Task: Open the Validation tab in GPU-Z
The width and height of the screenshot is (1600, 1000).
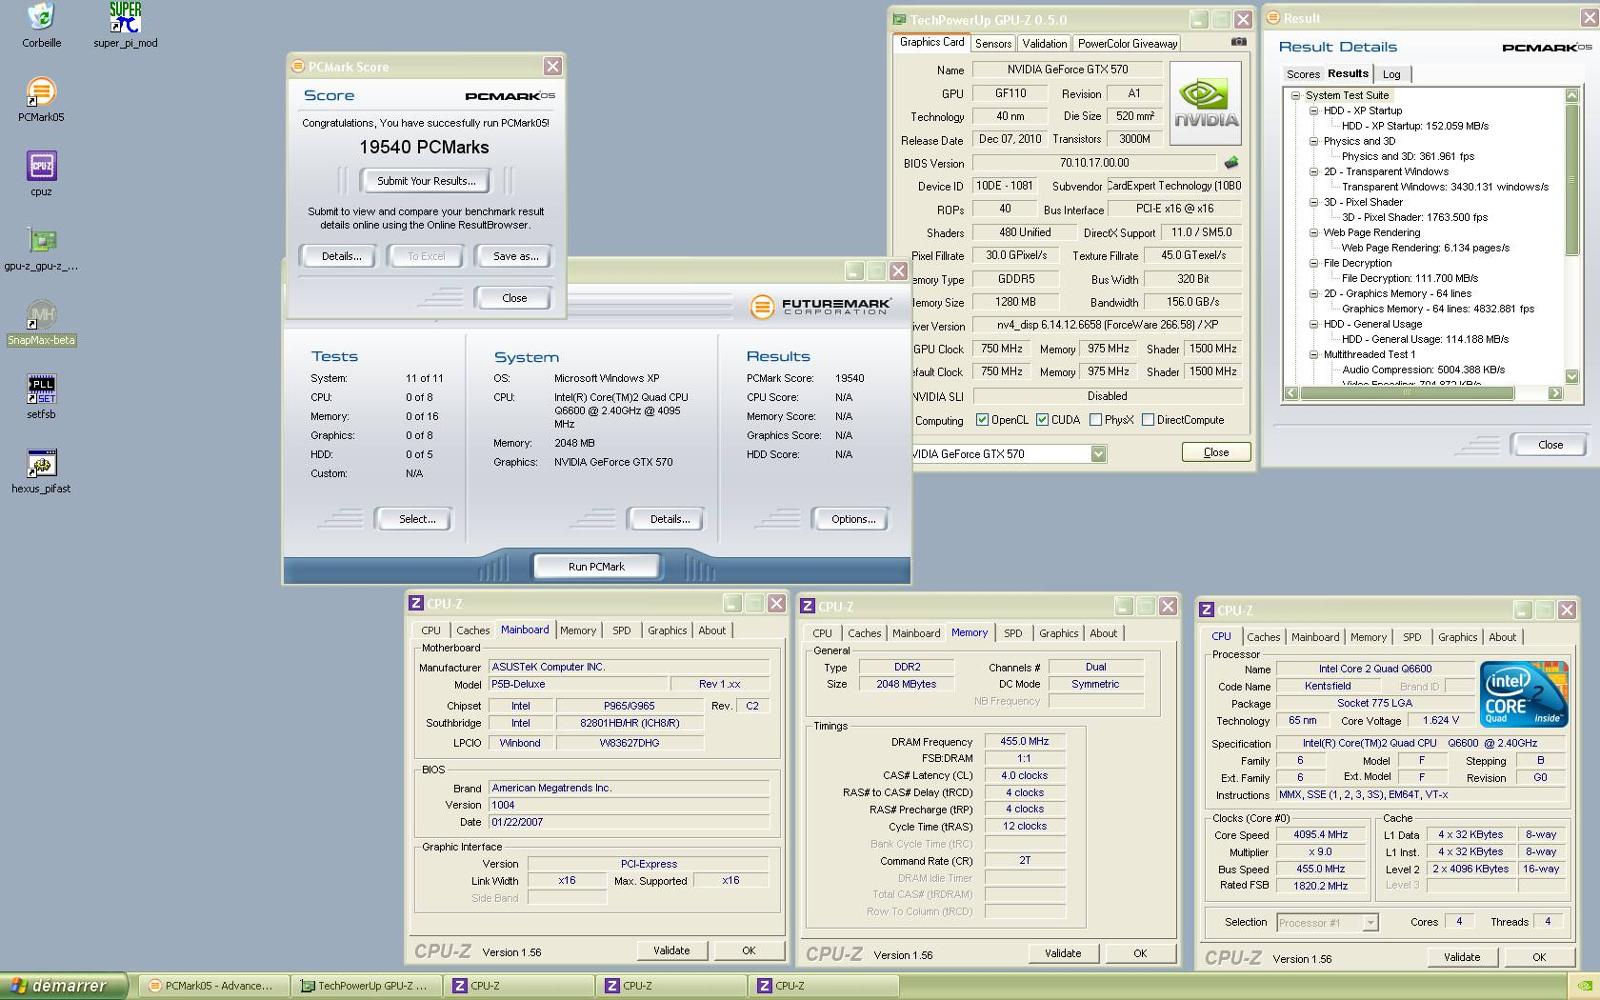Action: 1044,44
